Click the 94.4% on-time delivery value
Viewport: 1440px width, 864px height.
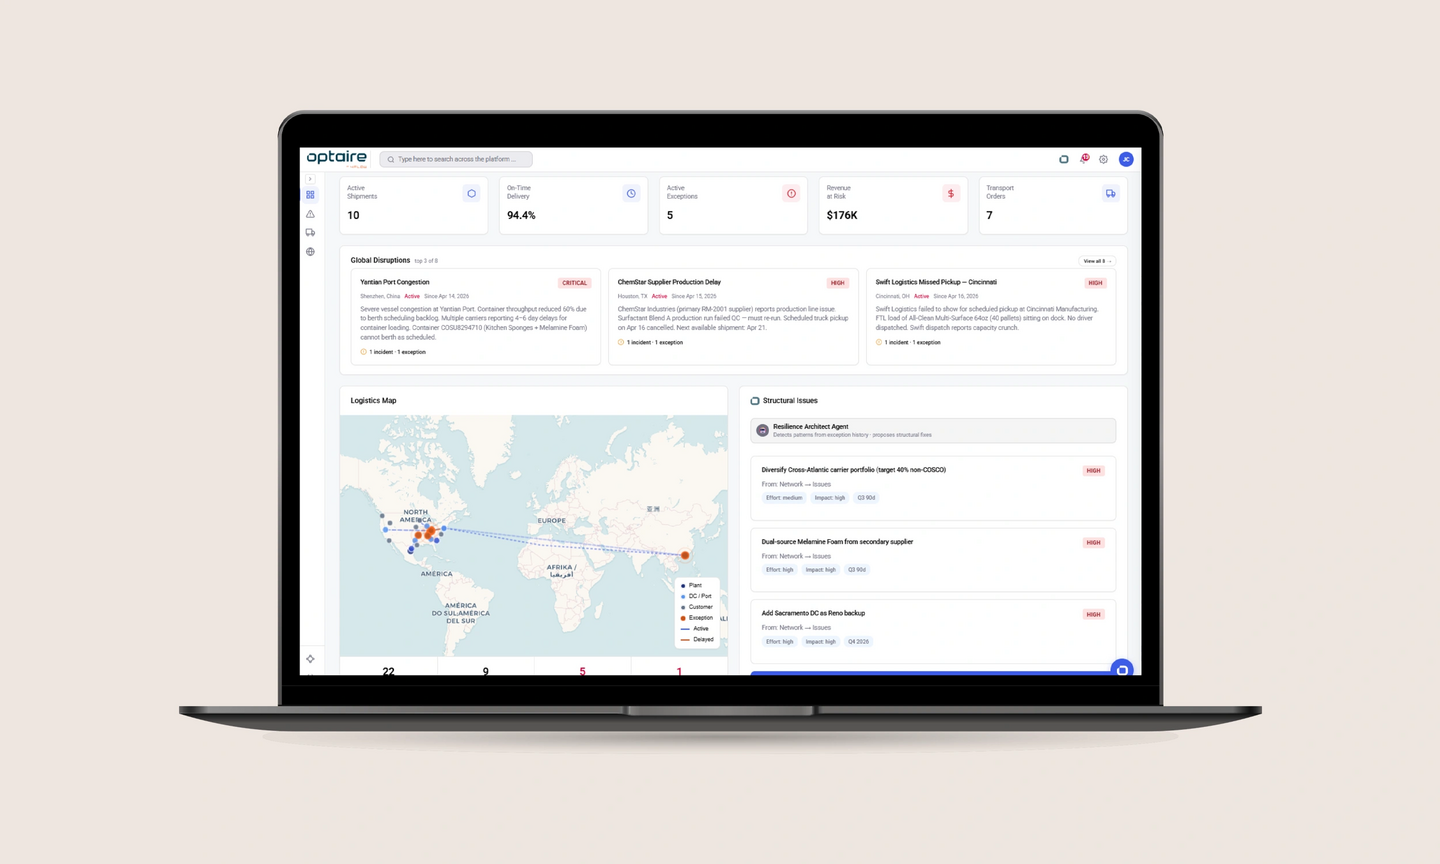coord(521,215)
